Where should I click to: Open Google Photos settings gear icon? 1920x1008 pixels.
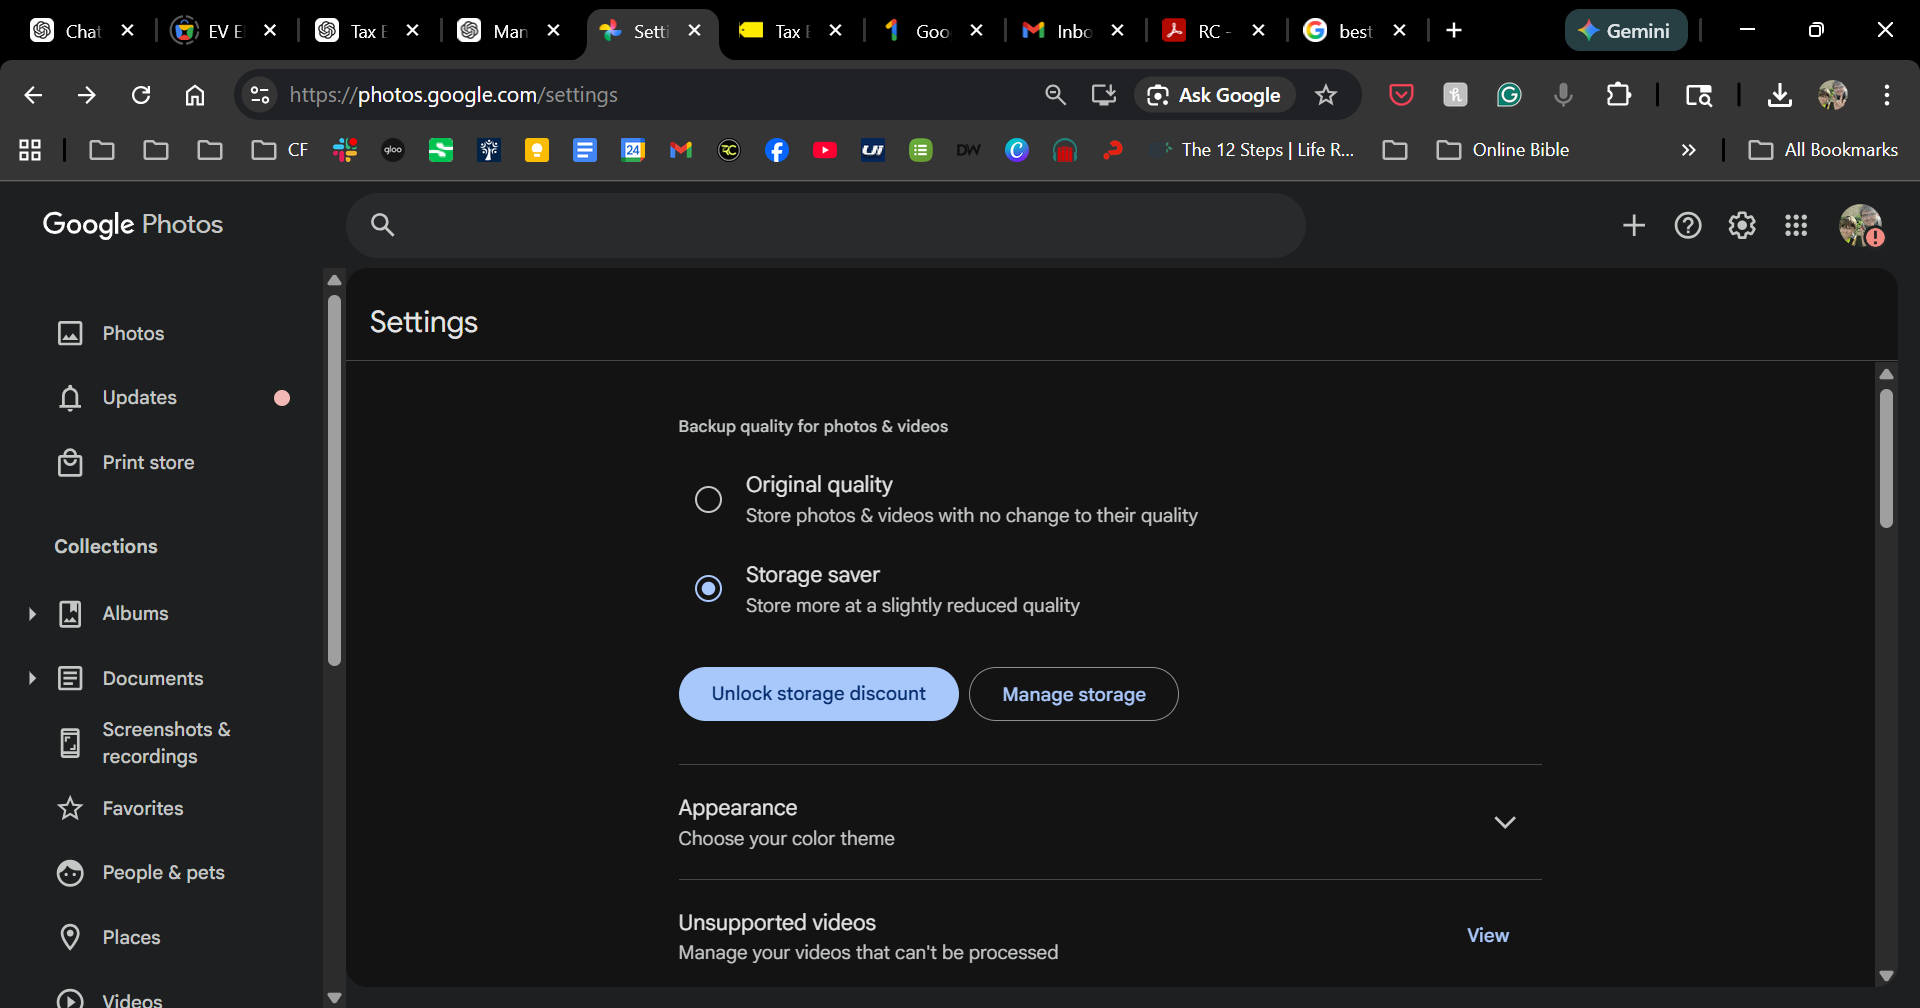click(x=1742, y=226)
